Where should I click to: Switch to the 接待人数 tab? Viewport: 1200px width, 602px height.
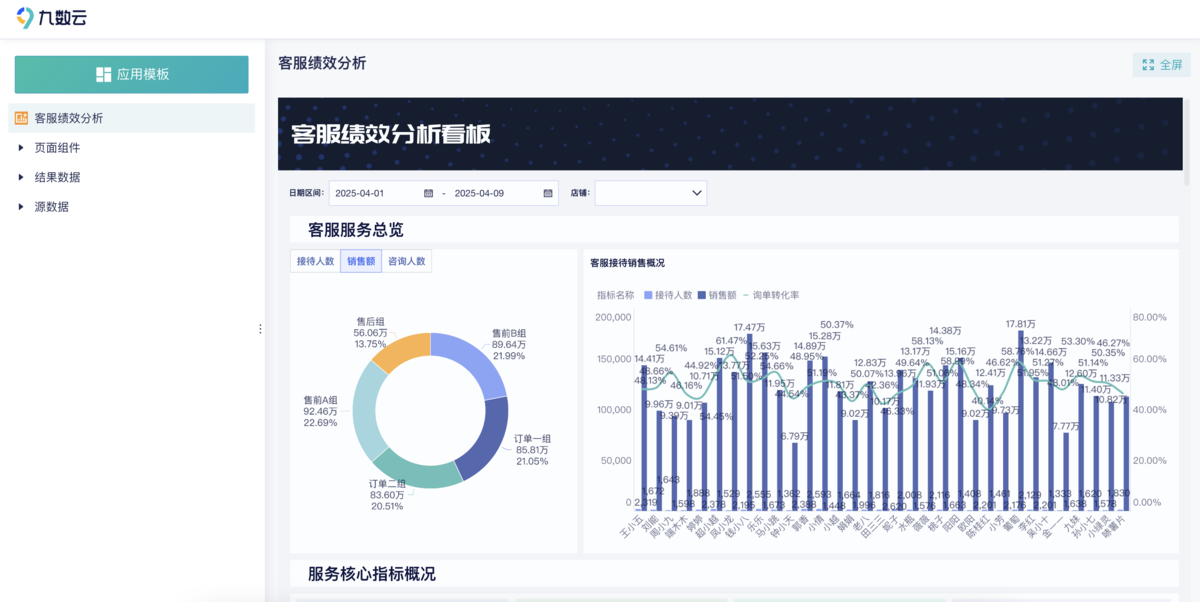(x=315, y=261)
